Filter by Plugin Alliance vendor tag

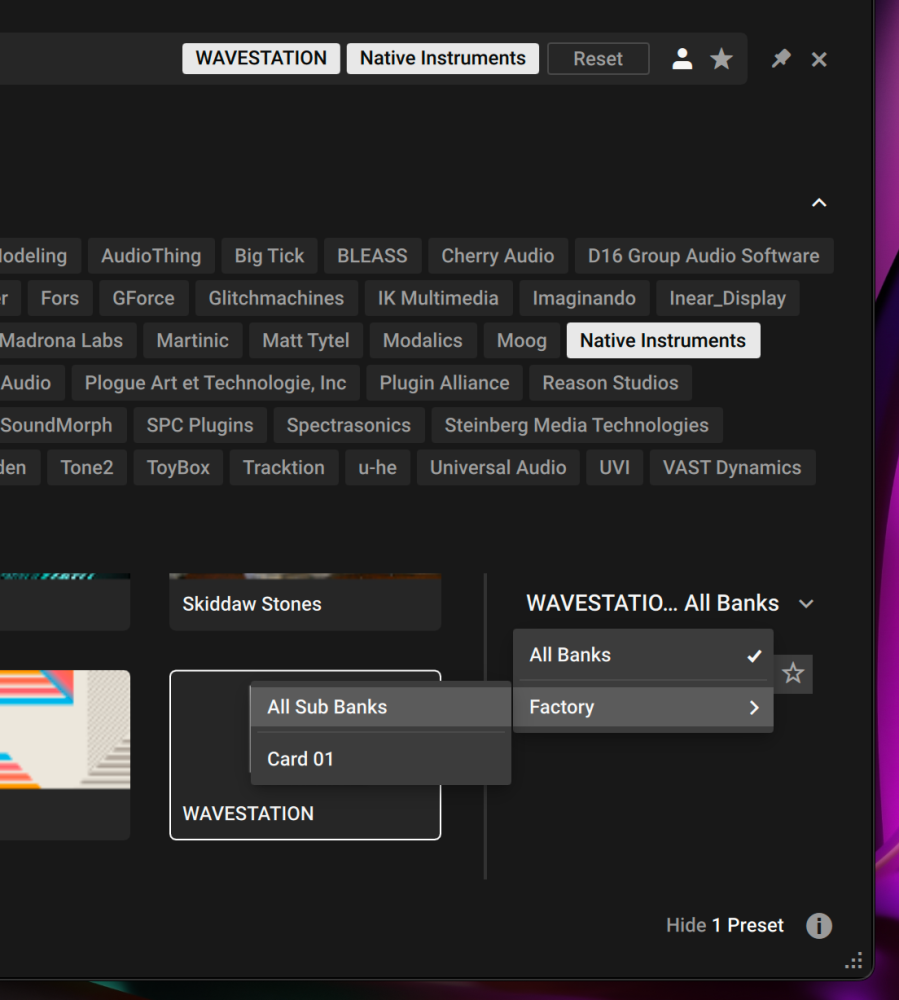tap(444, 383)
